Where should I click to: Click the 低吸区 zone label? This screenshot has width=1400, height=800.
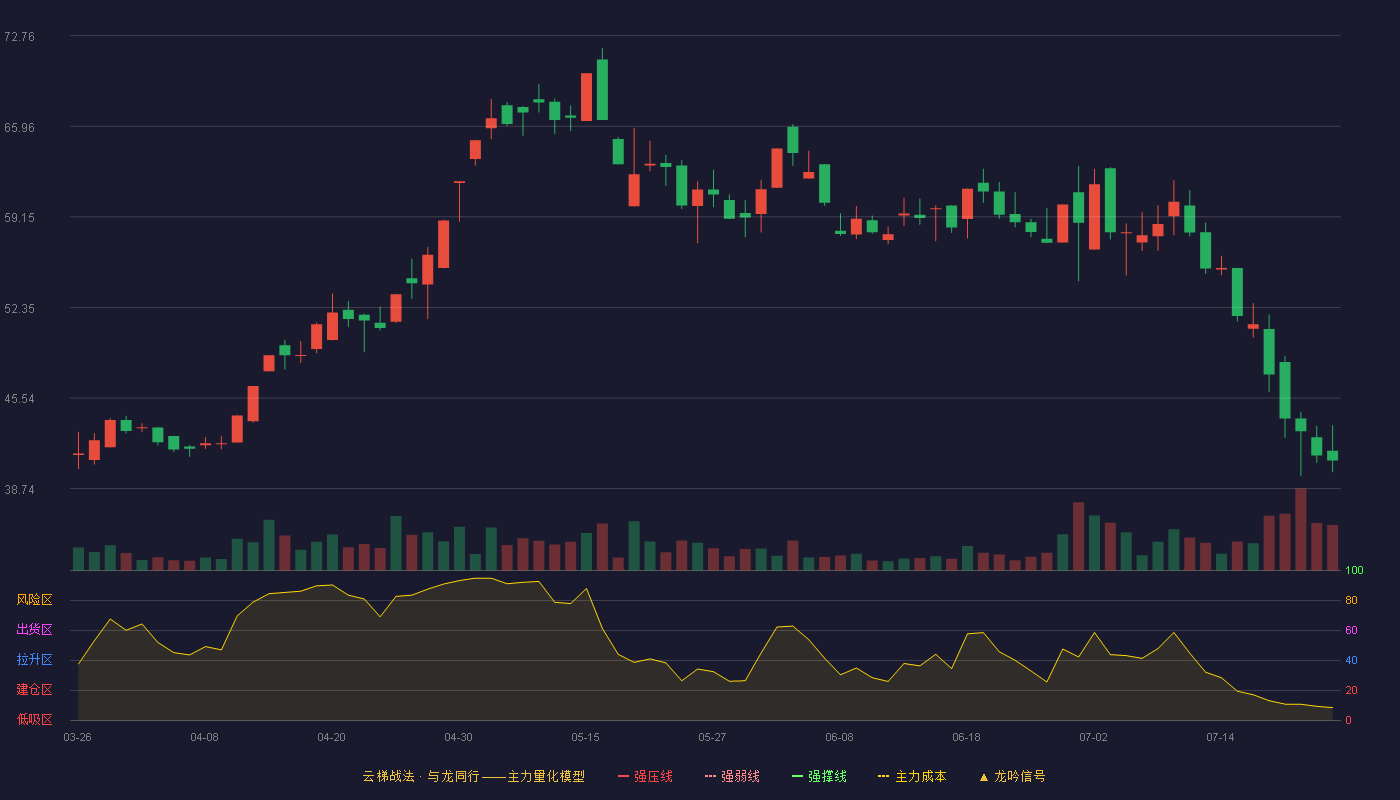click(34, 720)
